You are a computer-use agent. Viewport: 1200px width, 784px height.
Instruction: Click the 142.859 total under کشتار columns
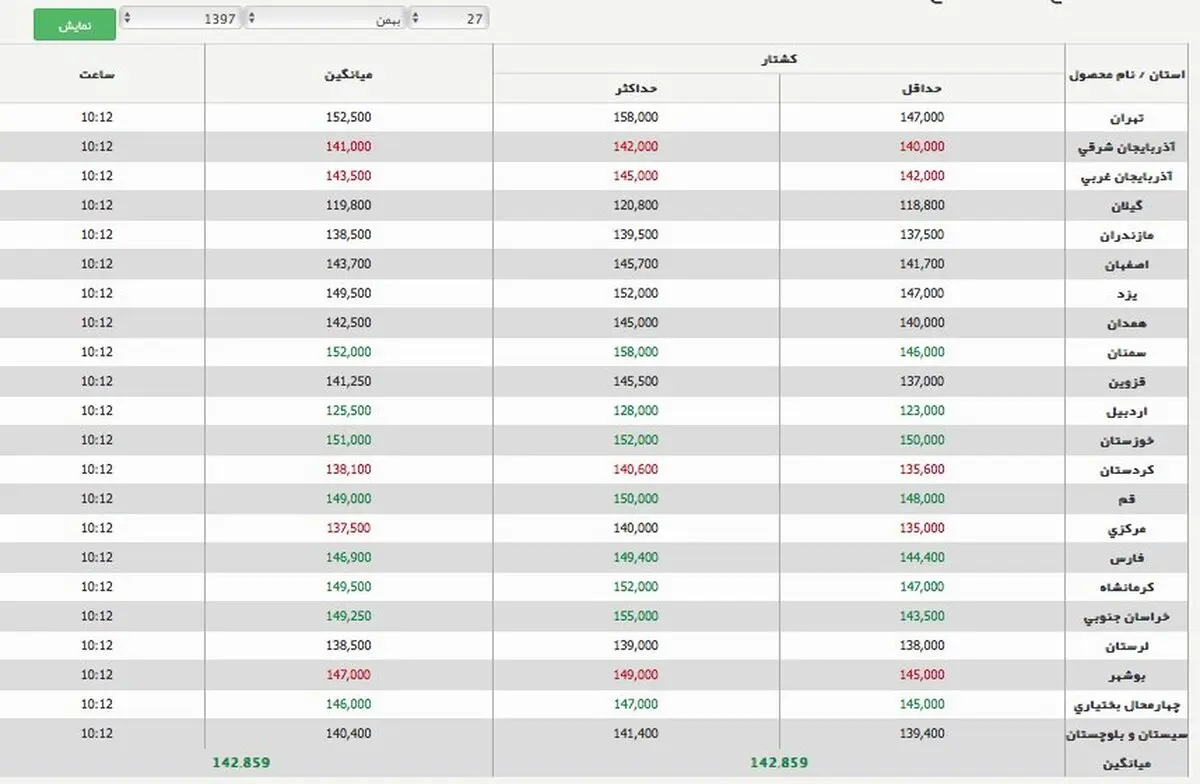click(x=779, y=762)
